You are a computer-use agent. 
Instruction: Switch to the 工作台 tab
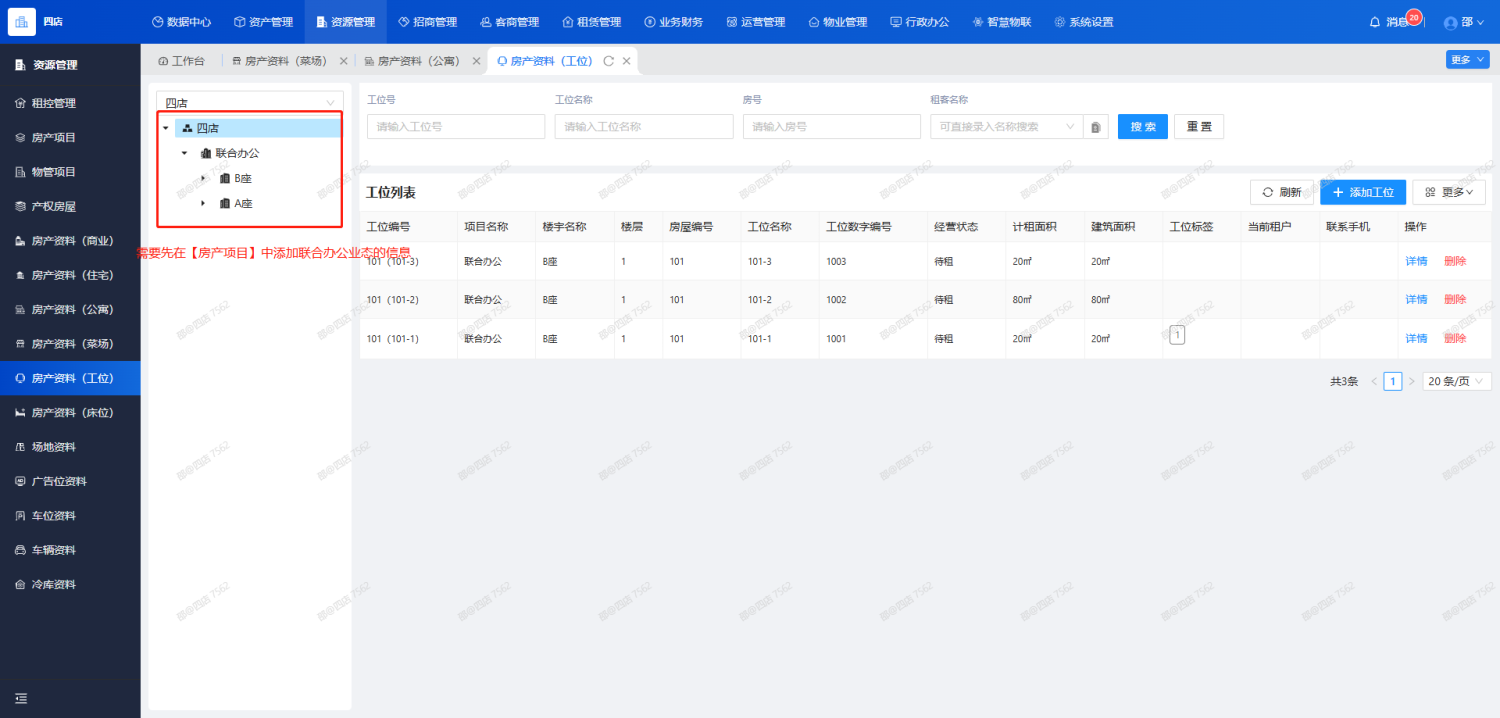(x=181, y=61)
